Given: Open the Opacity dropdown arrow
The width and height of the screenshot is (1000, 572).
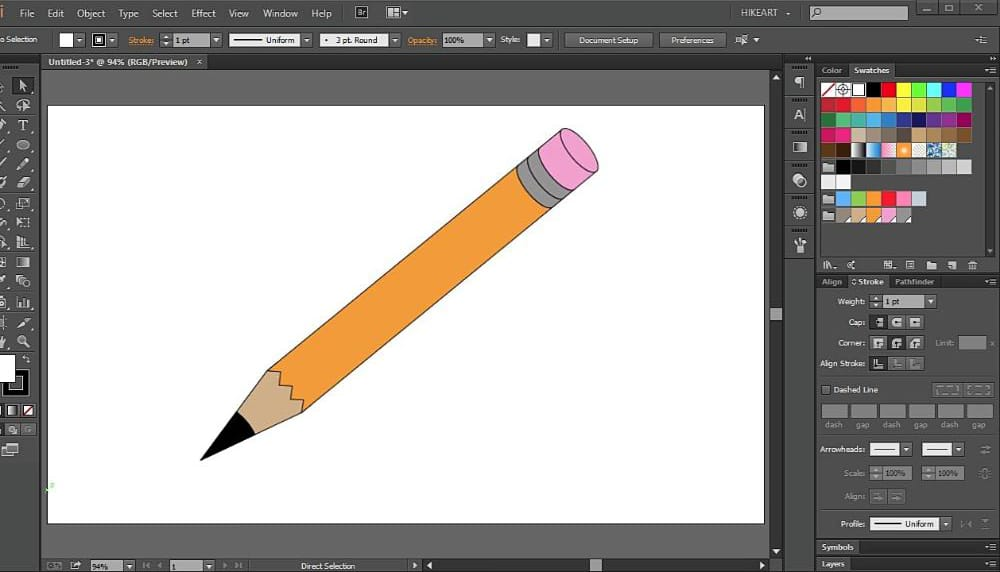Looking at the screenshot, I should (x=489, y=40).
